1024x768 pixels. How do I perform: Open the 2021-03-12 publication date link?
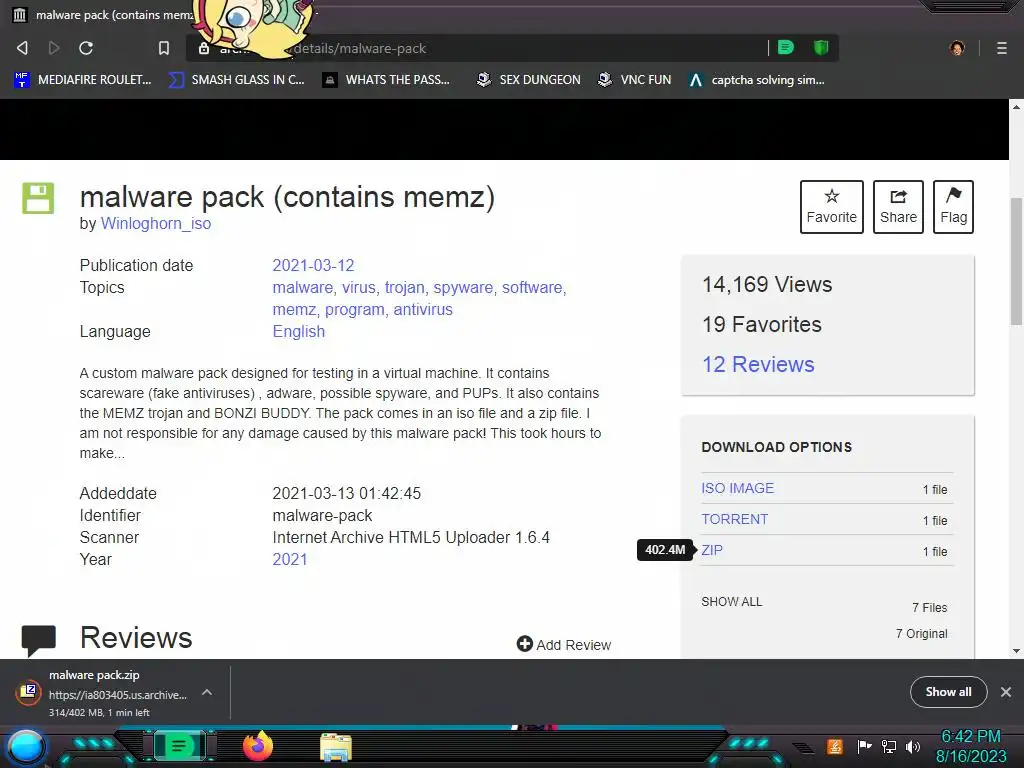313,265
